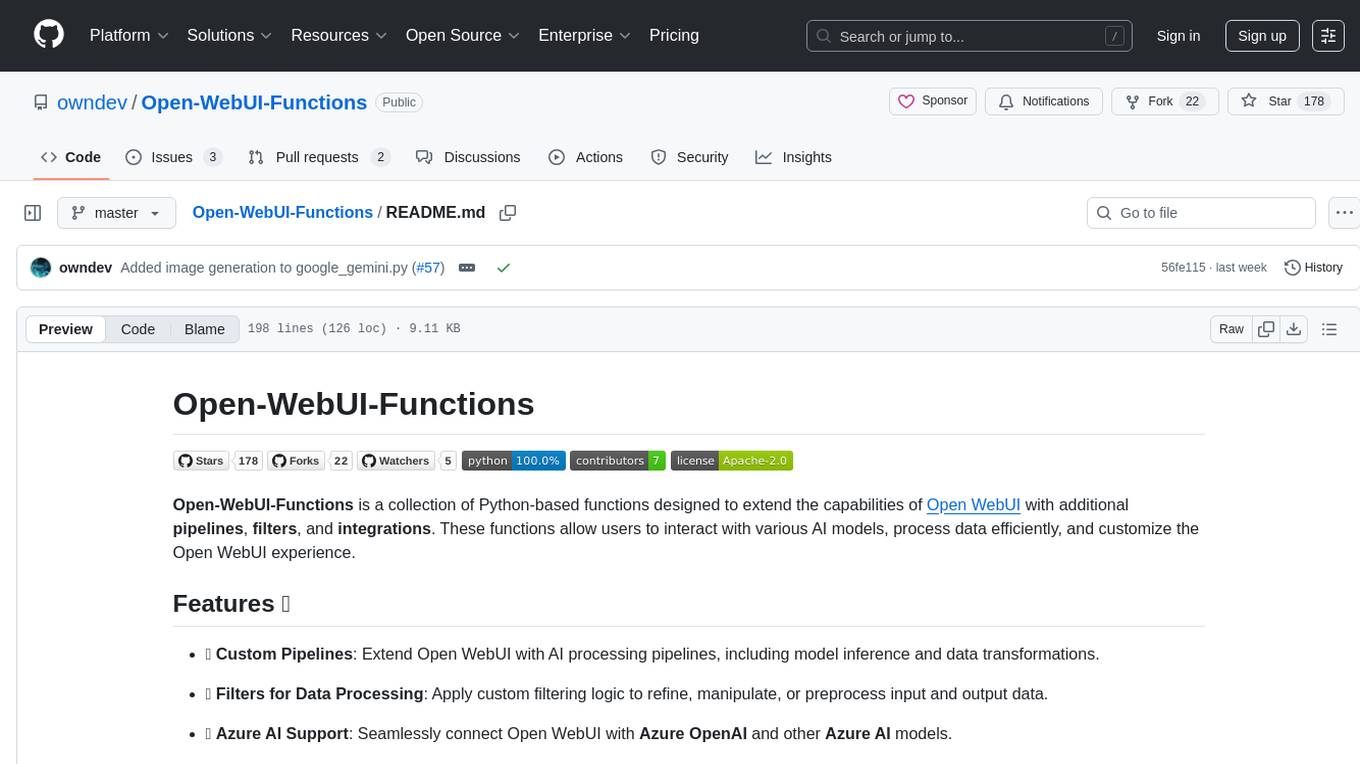
Task: Click the contributors 7 badge
Action: [618, 461]
